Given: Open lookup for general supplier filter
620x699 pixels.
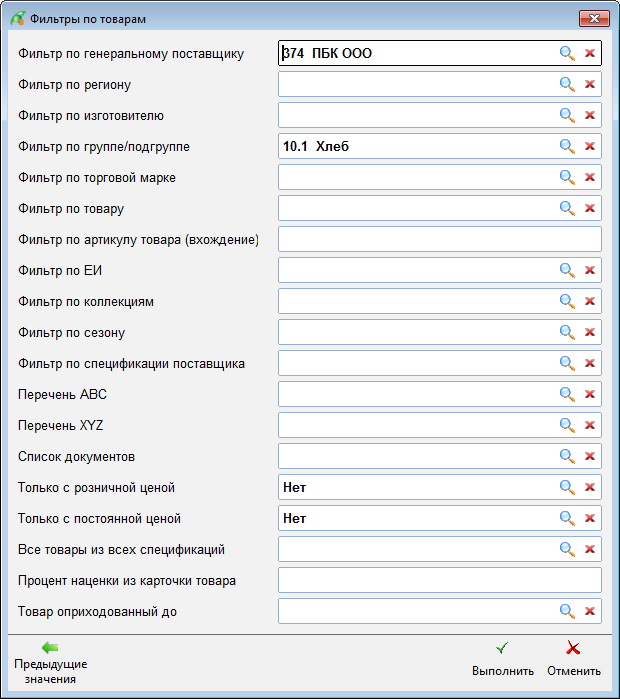Looking at the screenshot, I should point(567,53).
